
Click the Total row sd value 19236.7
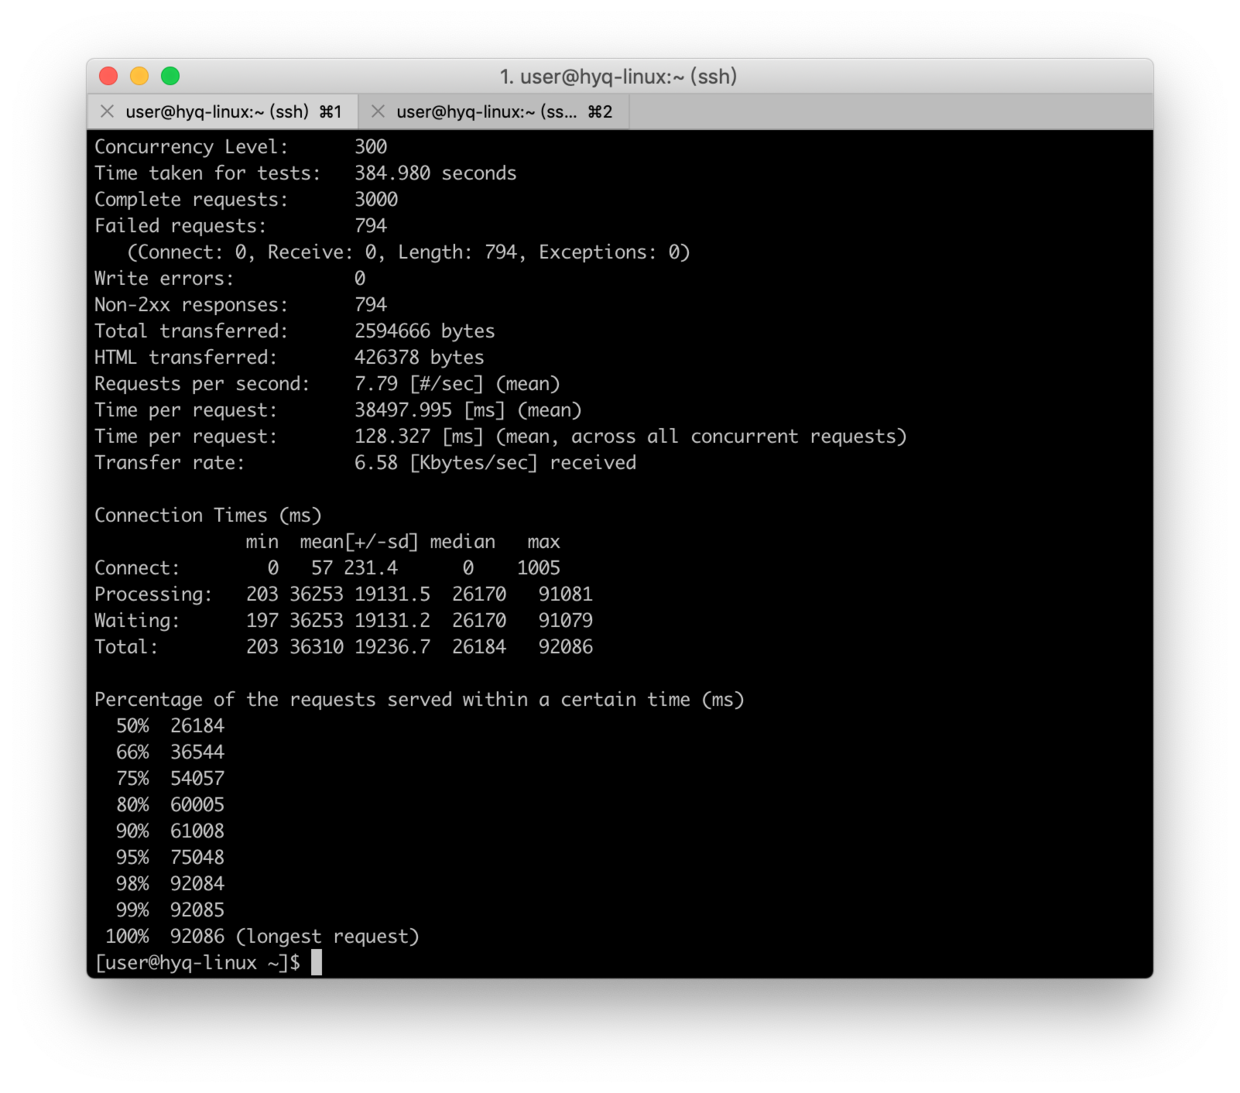392,647
